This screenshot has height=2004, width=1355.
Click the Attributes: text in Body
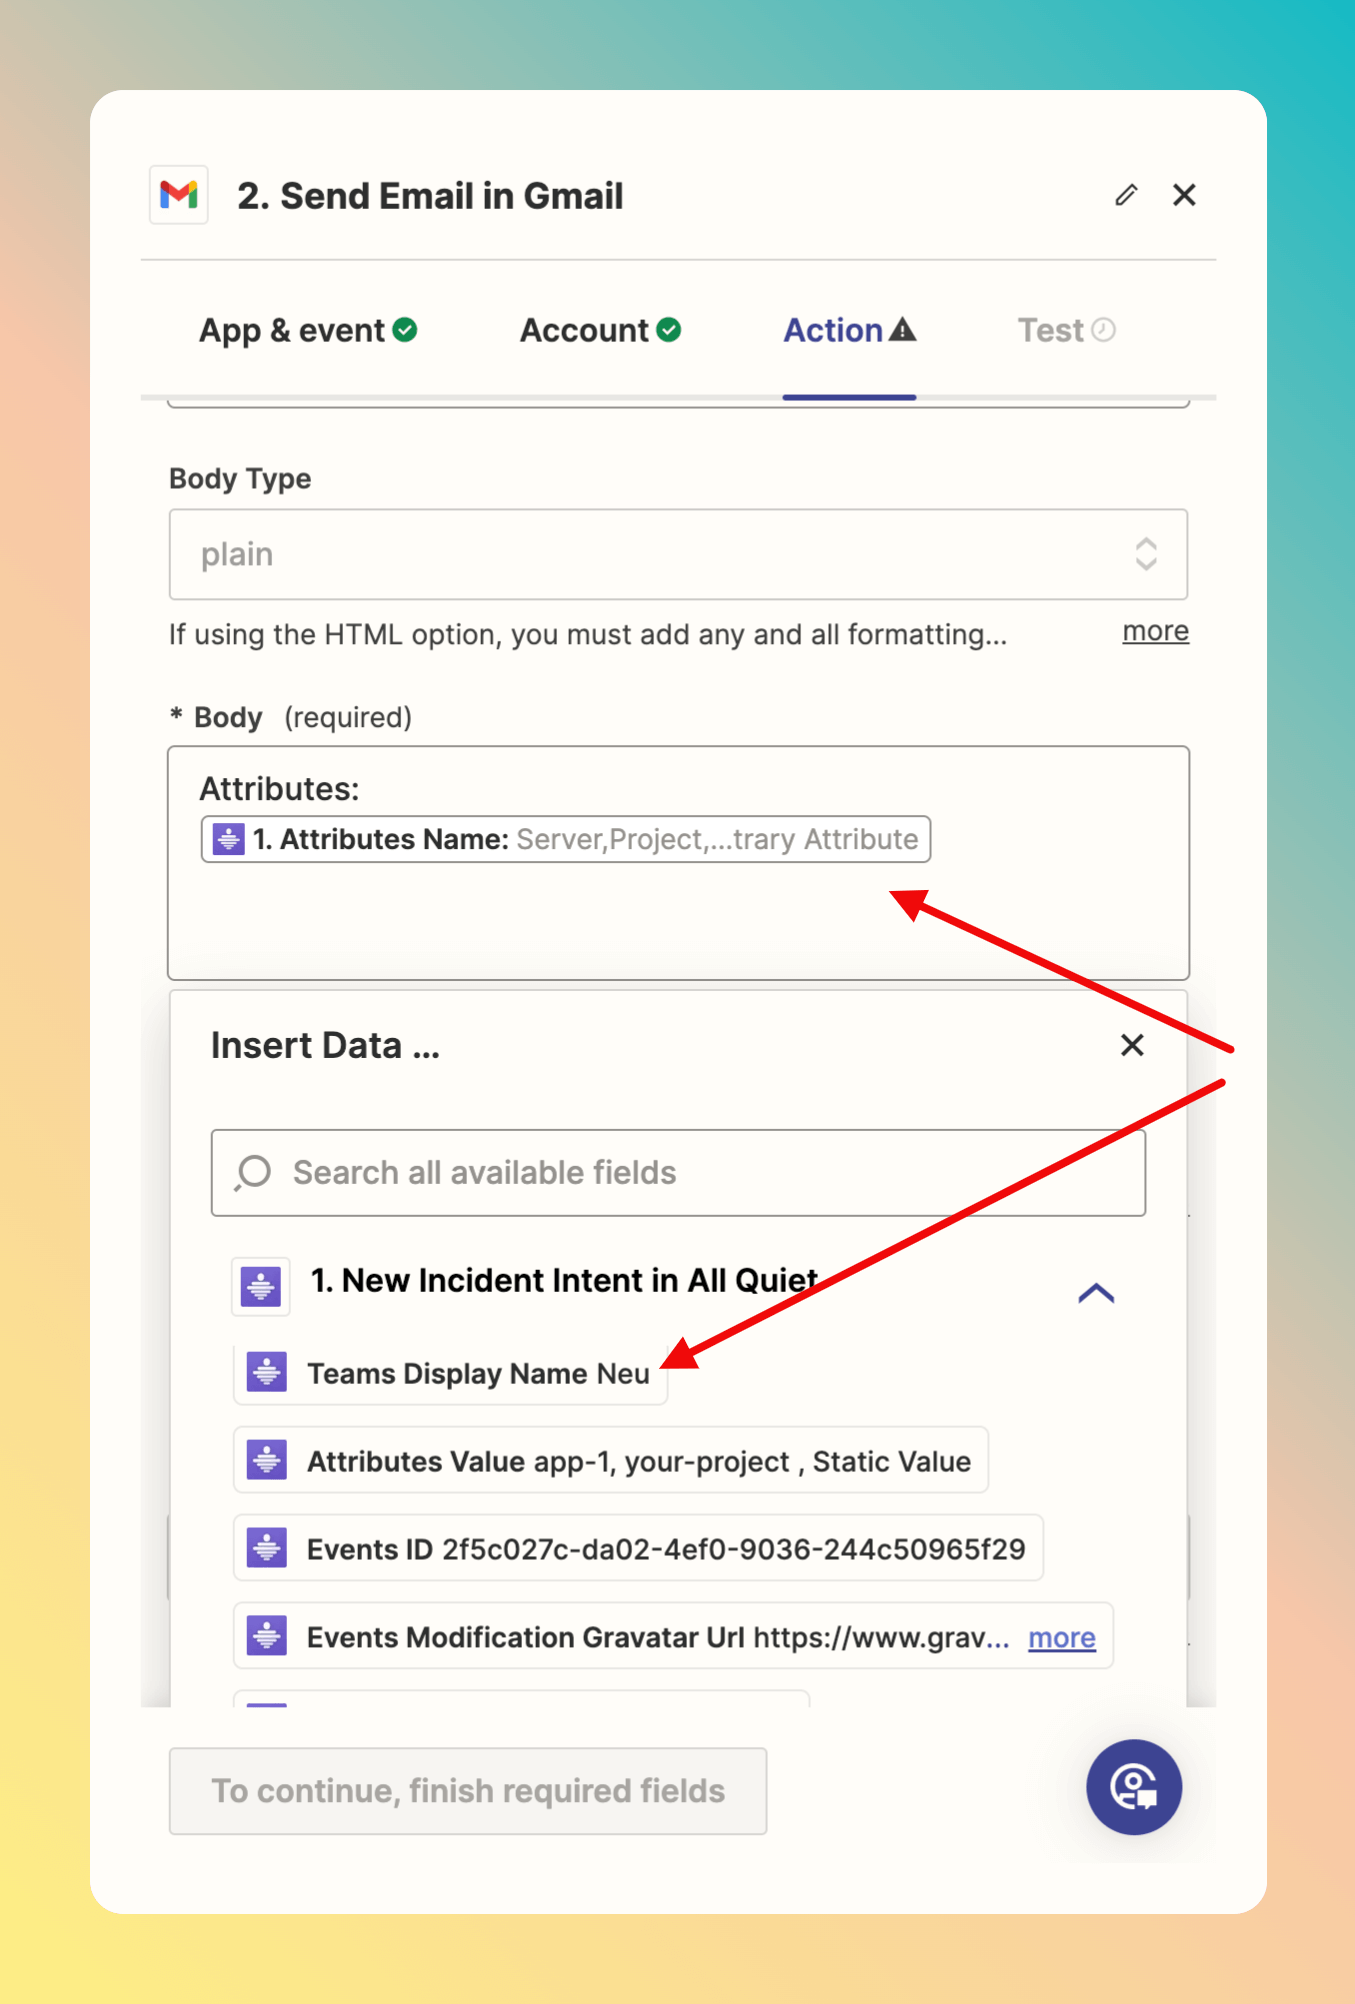pos(279,789)
